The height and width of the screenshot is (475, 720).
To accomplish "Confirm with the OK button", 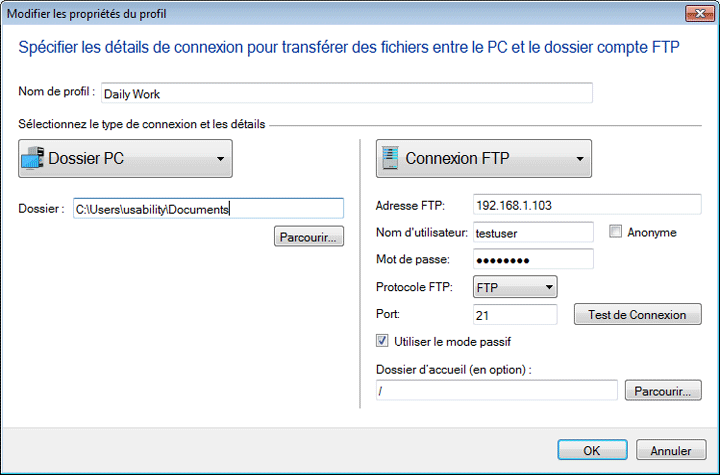I will click(591, 450).
